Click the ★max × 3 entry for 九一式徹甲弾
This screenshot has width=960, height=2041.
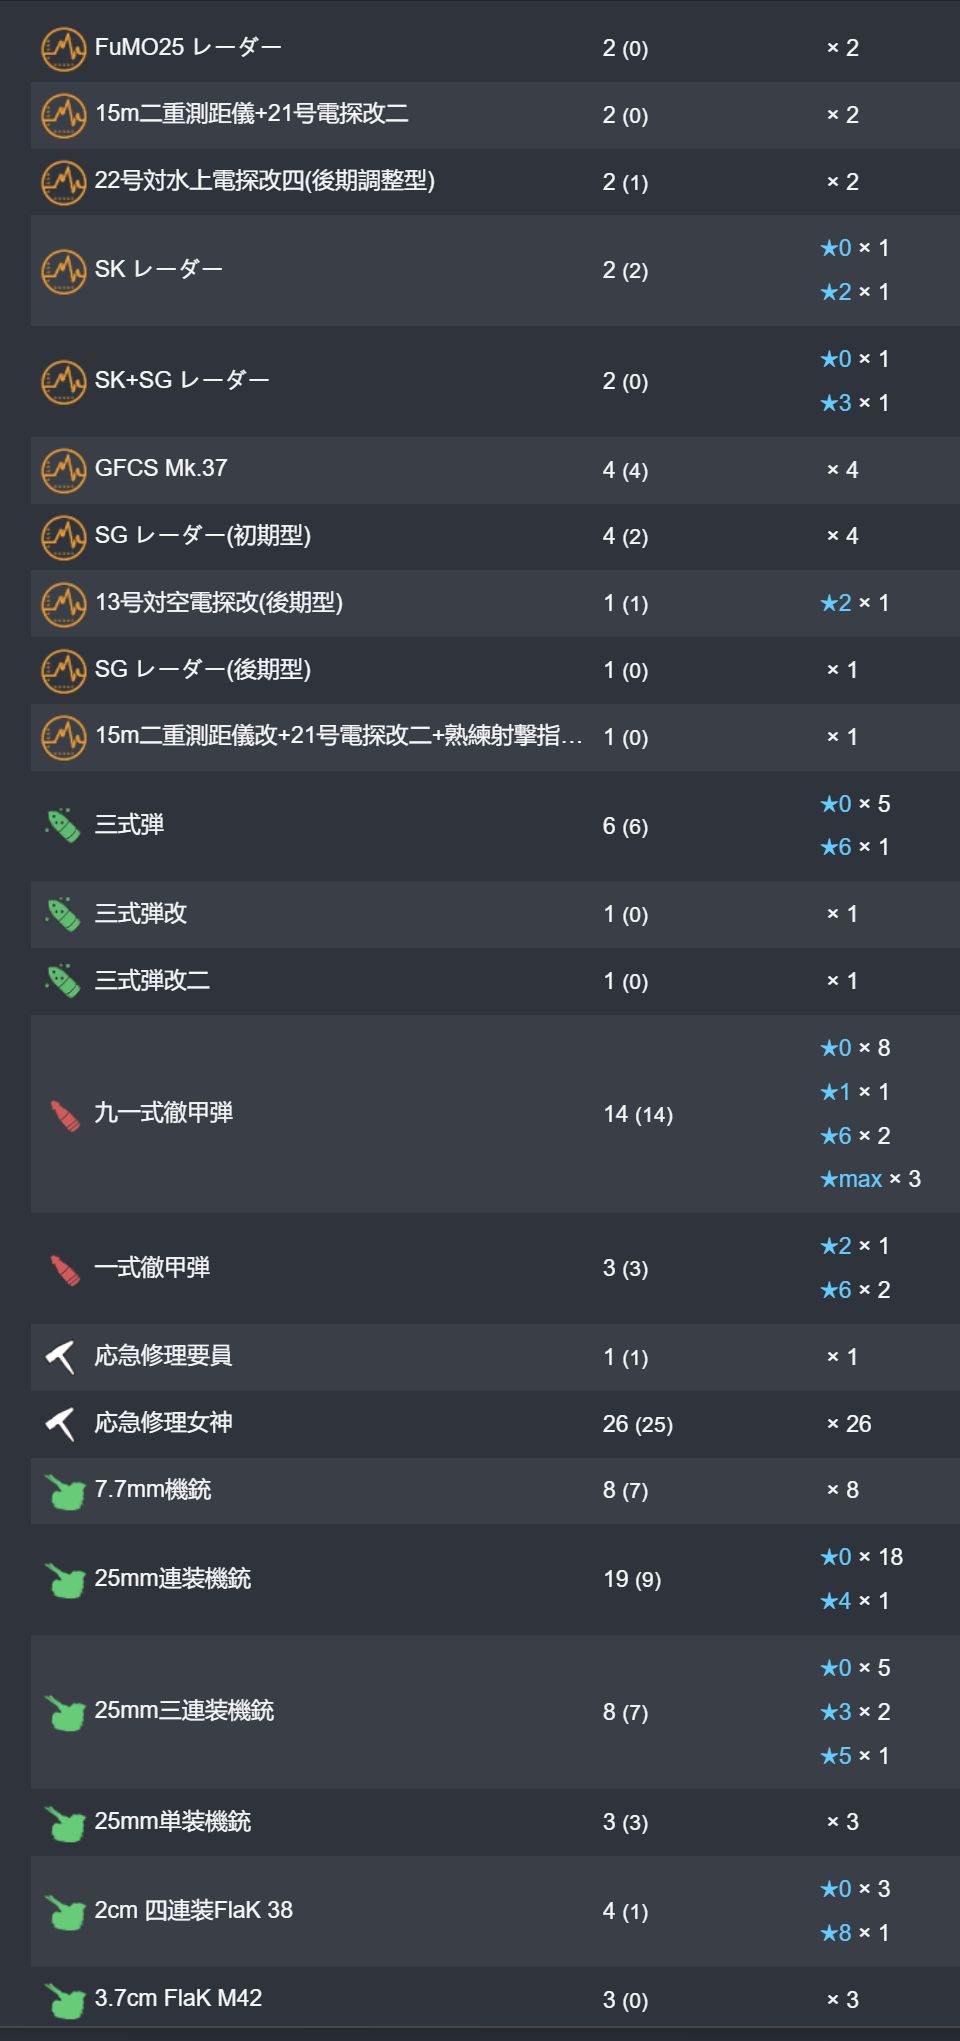point(870,1179)
